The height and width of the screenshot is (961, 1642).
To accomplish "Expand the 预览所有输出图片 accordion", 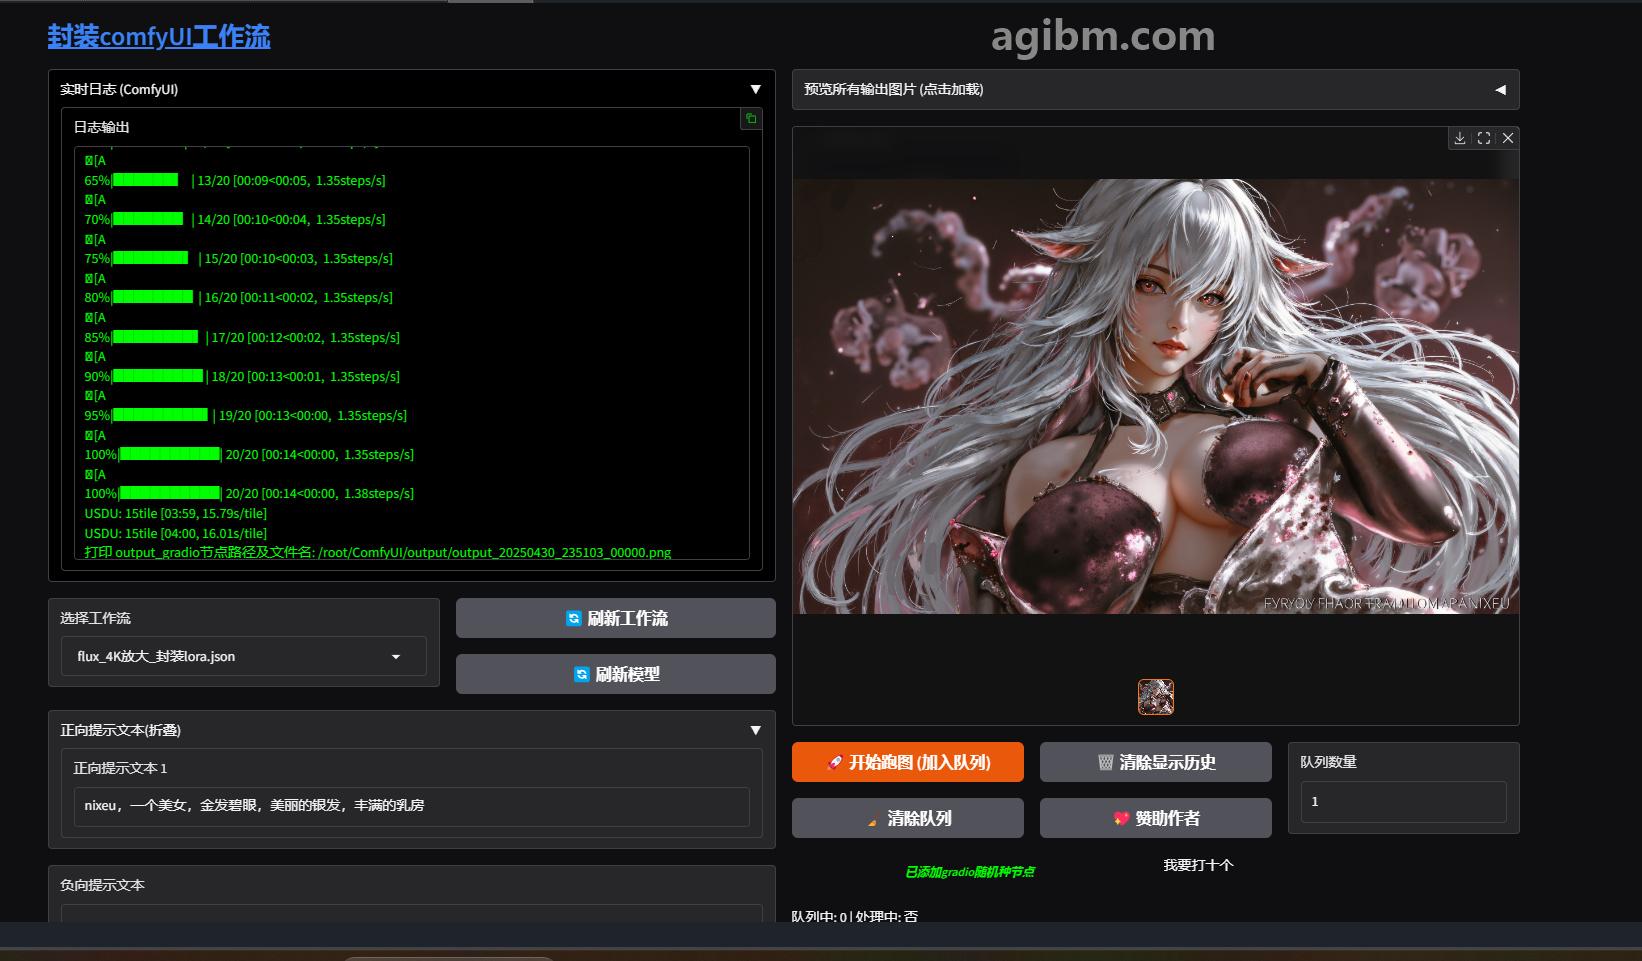I will pyautogui.click(x=1155, y=89).
